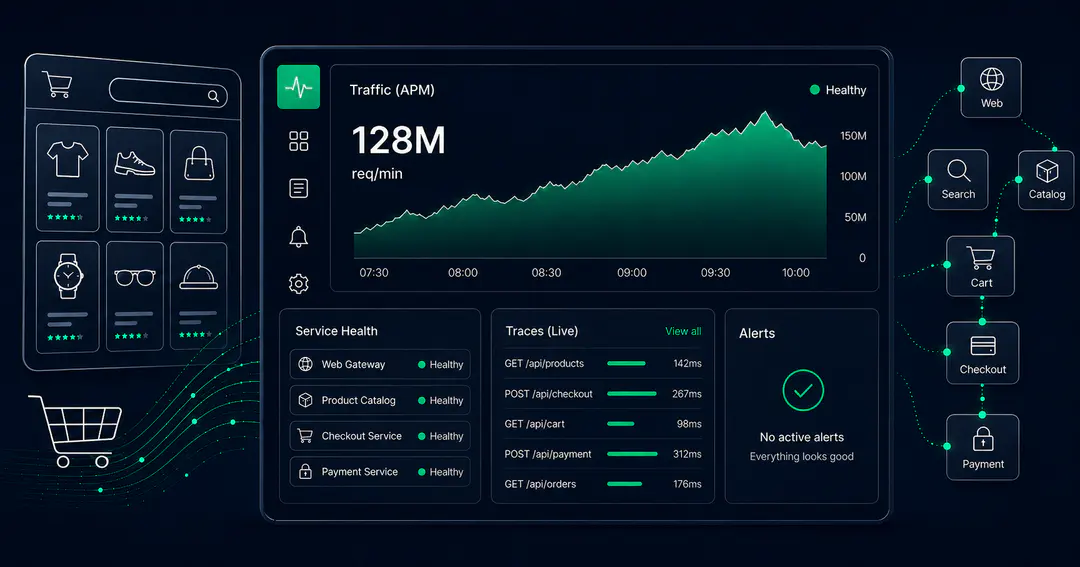Click the Web globe service node
Viewport: 1080px width, 567px height.
click(x=991, y=87)
